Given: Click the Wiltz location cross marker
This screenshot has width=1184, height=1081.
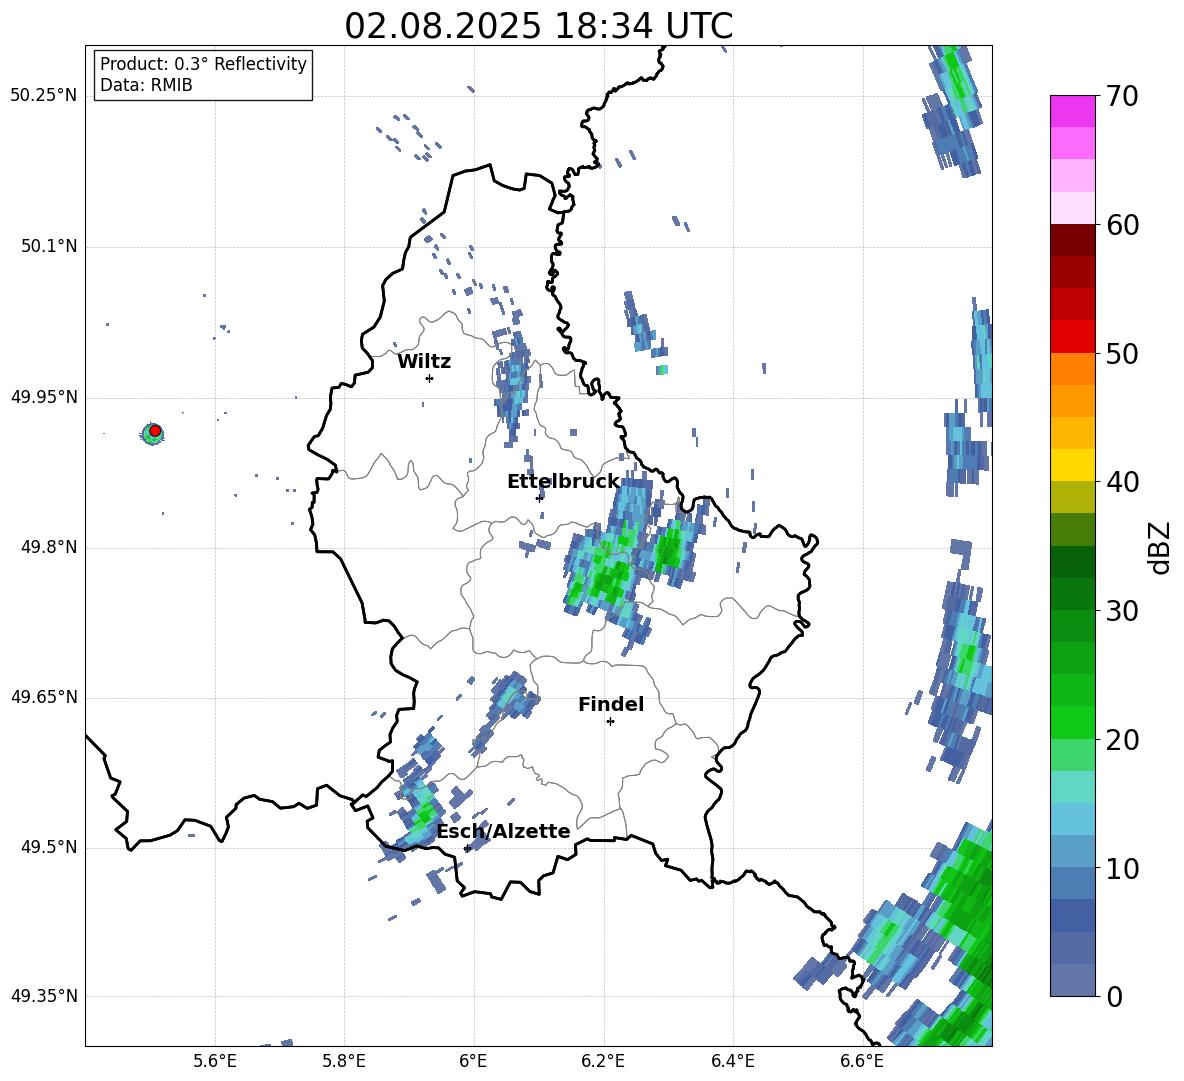Looking at the screenshot, I should click(430, 378).
